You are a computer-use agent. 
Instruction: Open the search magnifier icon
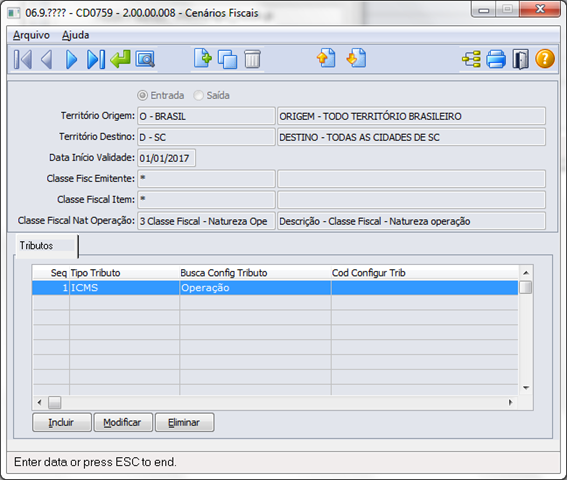pos(145,59)
